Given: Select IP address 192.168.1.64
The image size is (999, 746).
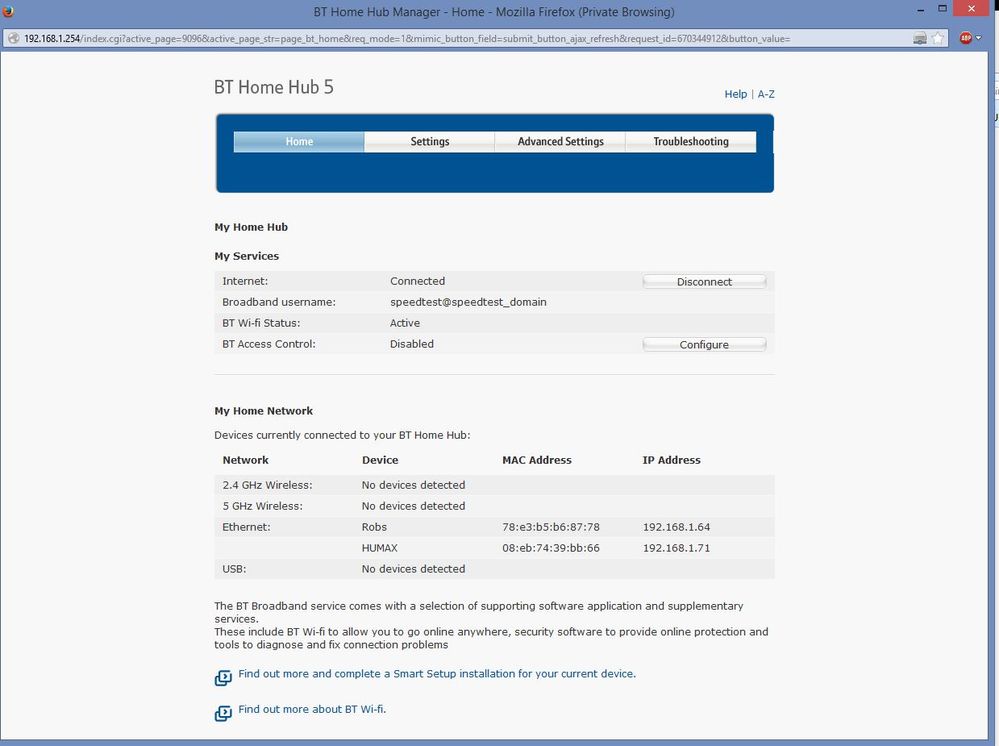Looking at the screenshot, I should click(676, 527).
